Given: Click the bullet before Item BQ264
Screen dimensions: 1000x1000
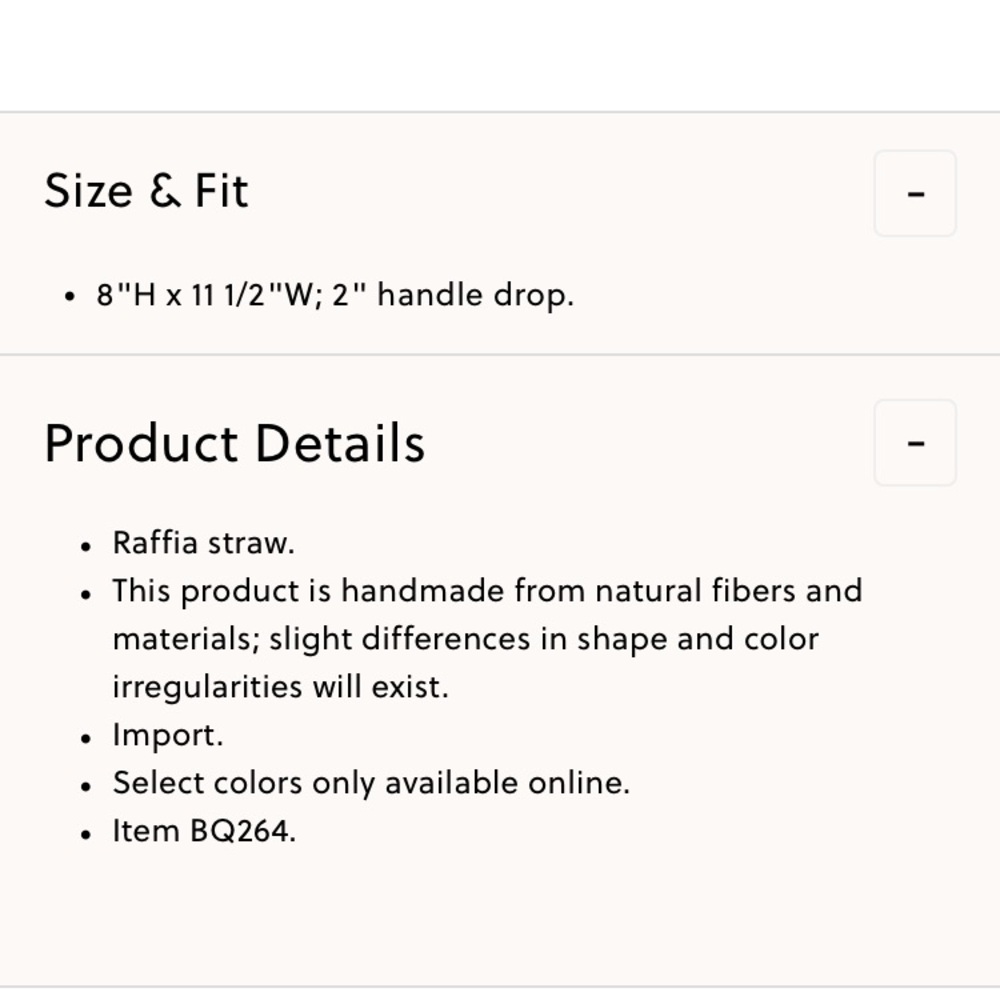Looking at the screenshot, I should [x=86, y=834].
